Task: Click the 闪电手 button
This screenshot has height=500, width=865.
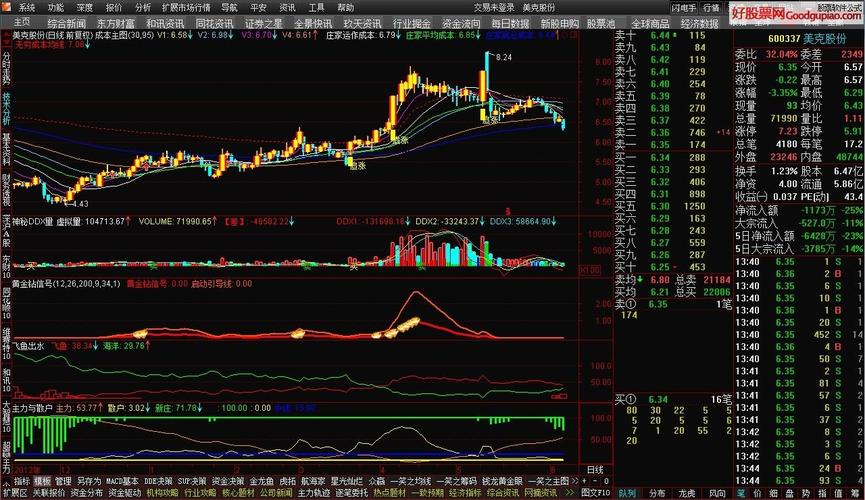Action: 684,8
